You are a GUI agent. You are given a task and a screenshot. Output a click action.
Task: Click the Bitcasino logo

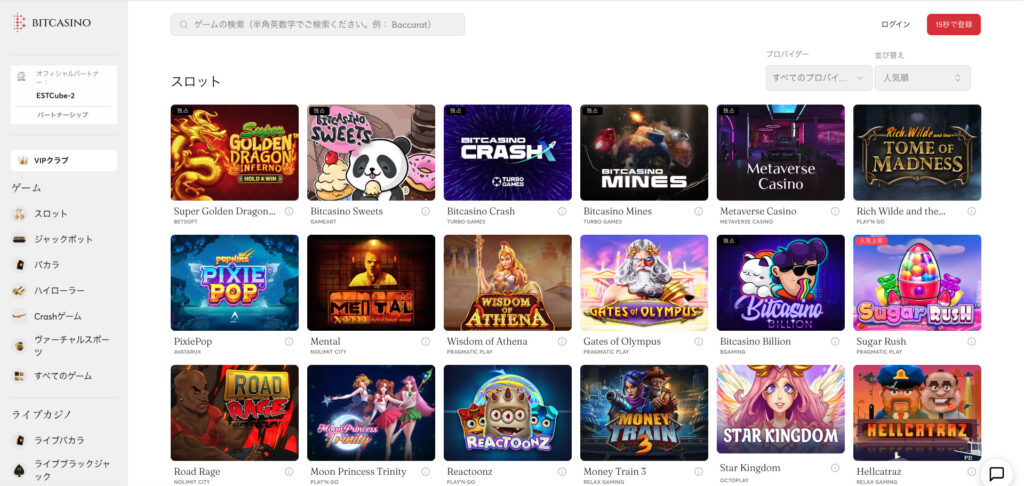pyautogui.click(x=52, y=23)
